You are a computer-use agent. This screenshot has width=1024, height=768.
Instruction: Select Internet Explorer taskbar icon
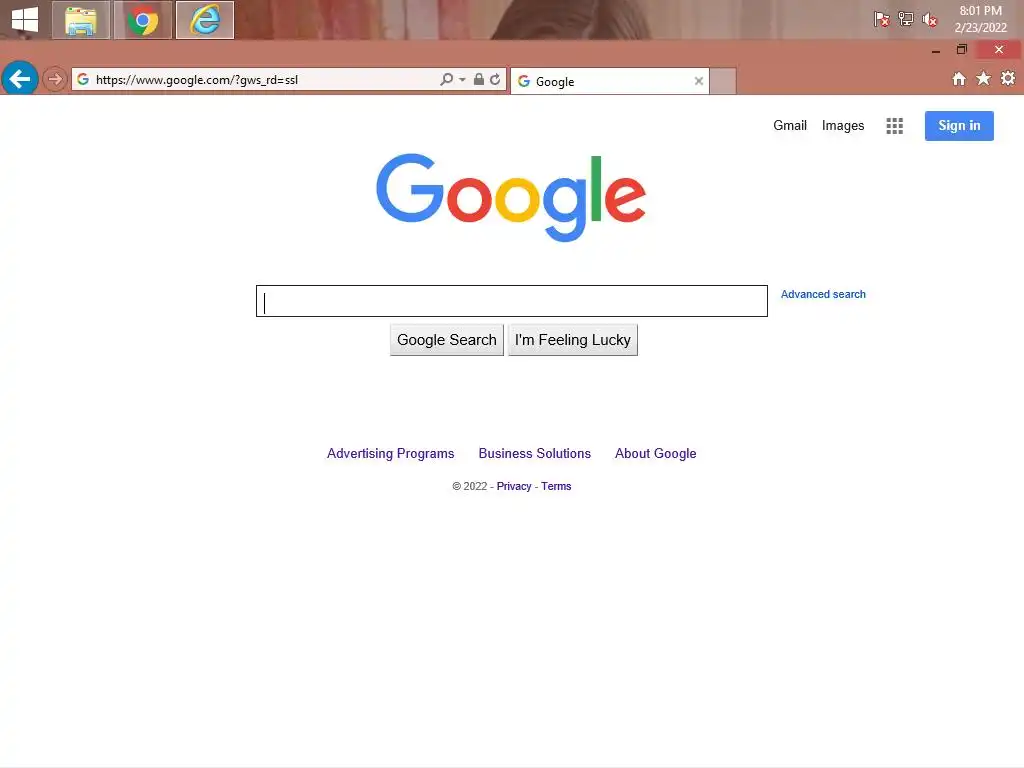pyautogui.click(x=205, y=20)
